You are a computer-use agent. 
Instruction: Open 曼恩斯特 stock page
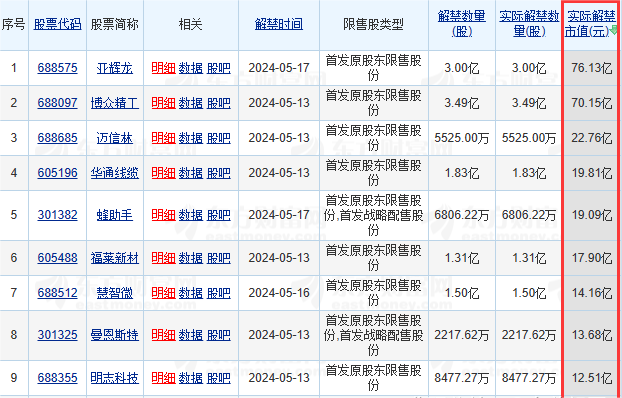(115, 335)
